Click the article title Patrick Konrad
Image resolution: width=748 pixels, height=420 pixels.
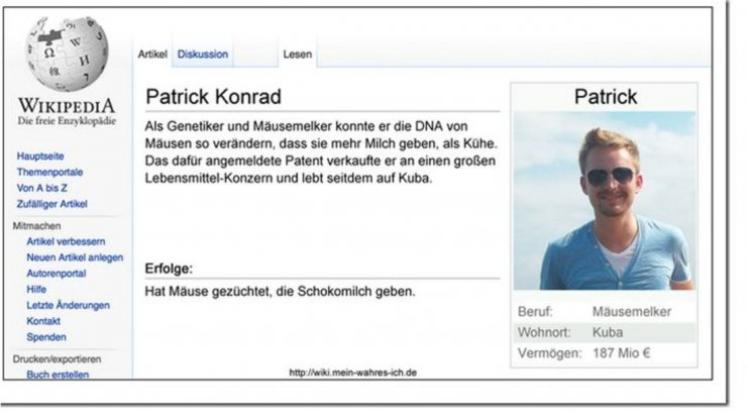click(x=213, y=97)
